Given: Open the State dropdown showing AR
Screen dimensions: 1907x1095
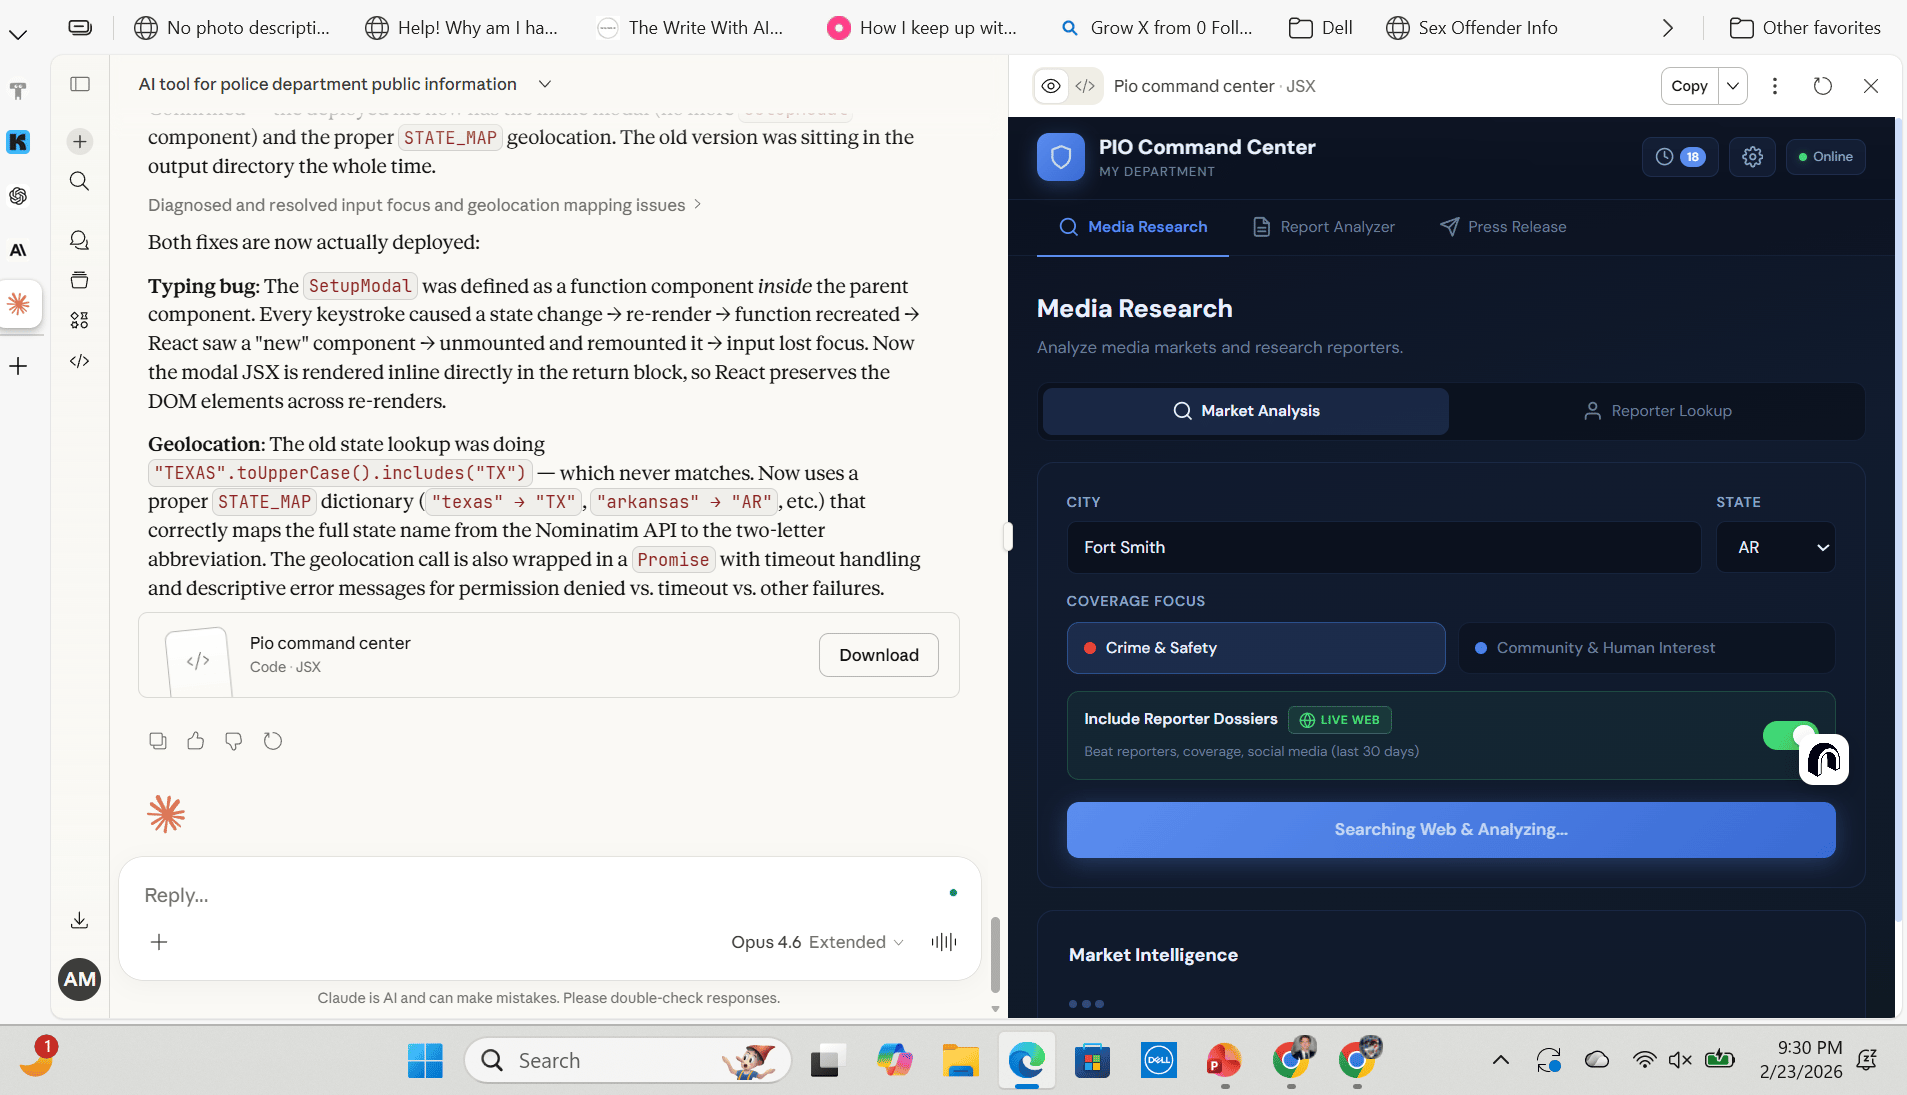Looking at the screenshot, I should pos(1776,547).
